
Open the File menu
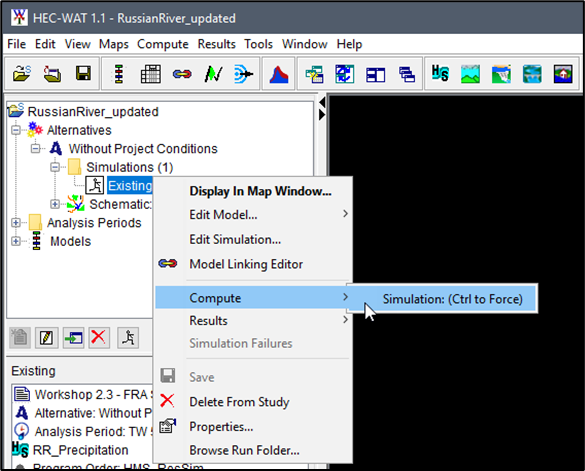tap(17, 44)
